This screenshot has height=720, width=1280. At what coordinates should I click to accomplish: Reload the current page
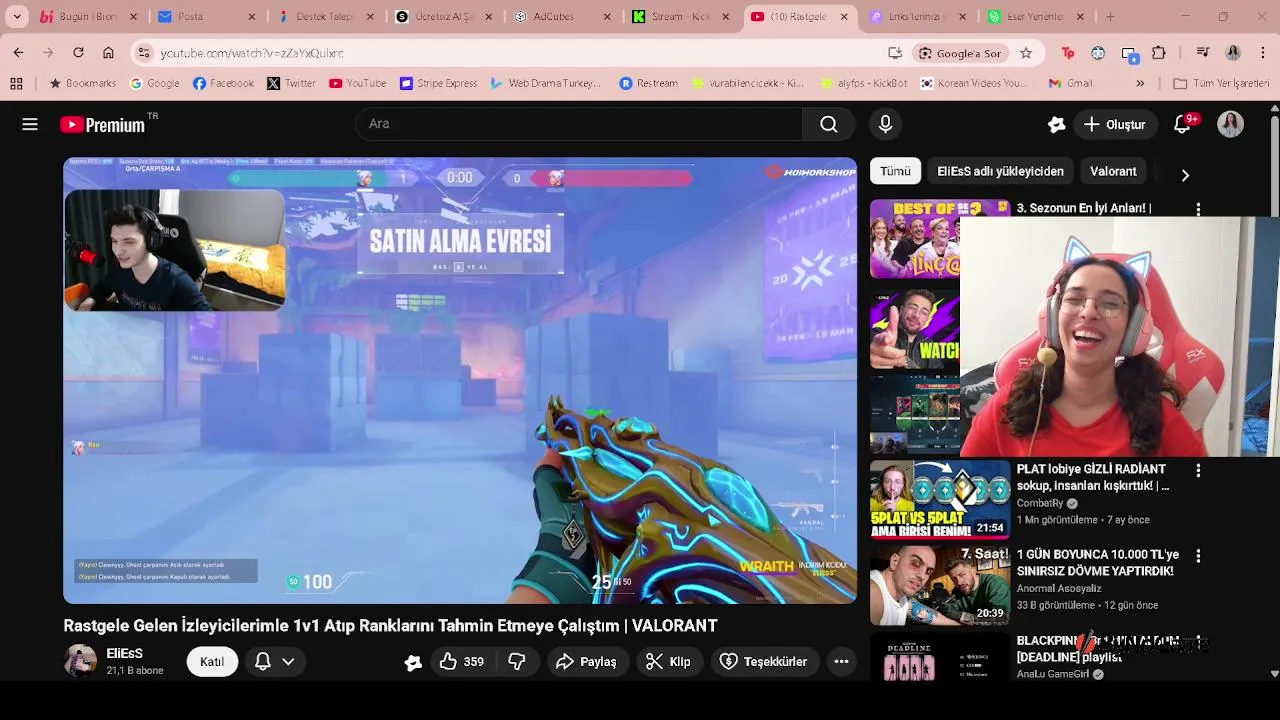(78, 53)
